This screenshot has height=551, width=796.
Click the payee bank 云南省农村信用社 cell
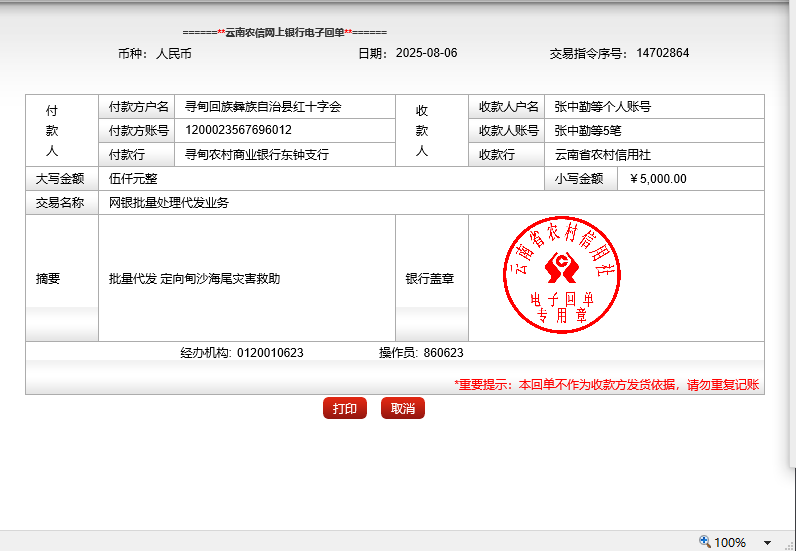(602, 155)
